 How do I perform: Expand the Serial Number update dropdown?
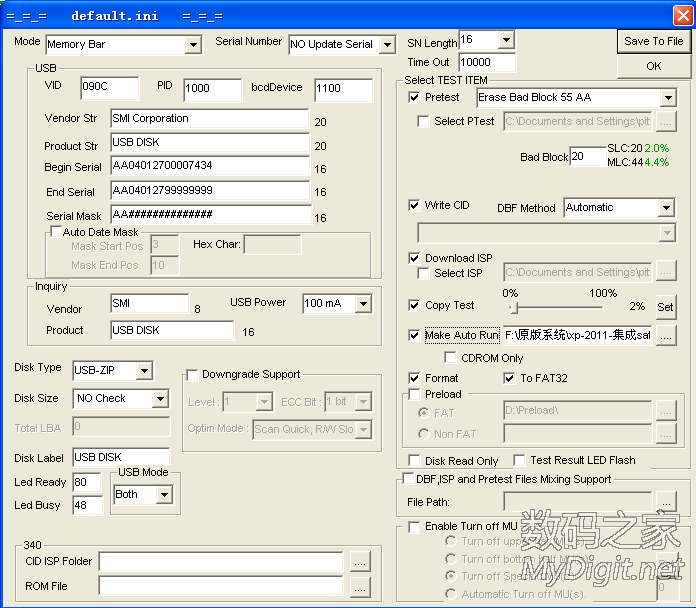click(x=342, y=44)
